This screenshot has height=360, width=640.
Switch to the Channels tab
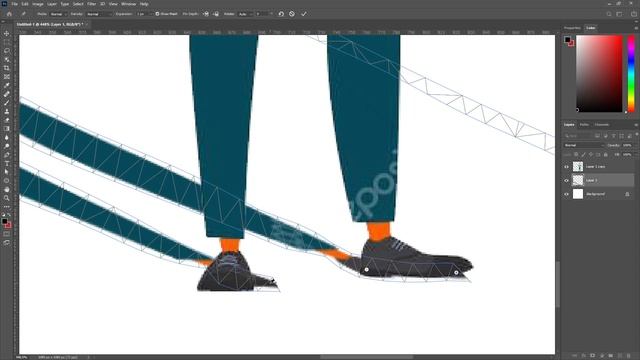click(x=602, y=125)
